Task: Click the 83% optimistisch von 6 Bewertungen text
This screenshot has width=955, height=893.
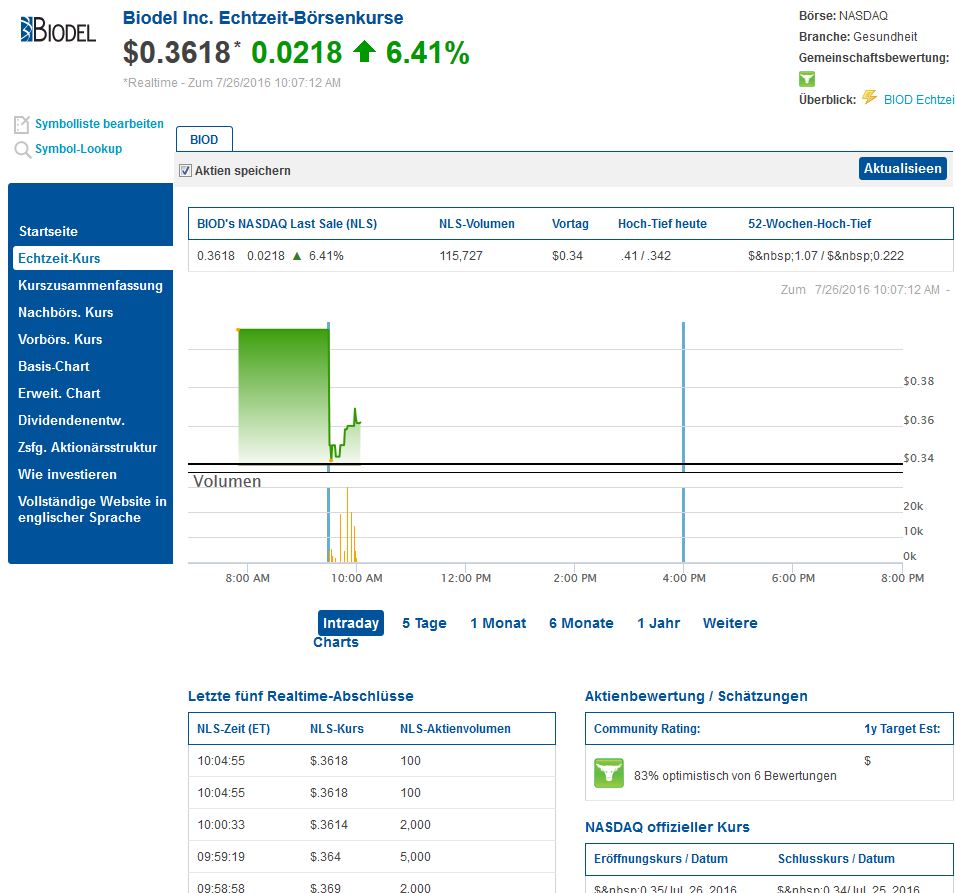Action: click(x=735, y=775)
